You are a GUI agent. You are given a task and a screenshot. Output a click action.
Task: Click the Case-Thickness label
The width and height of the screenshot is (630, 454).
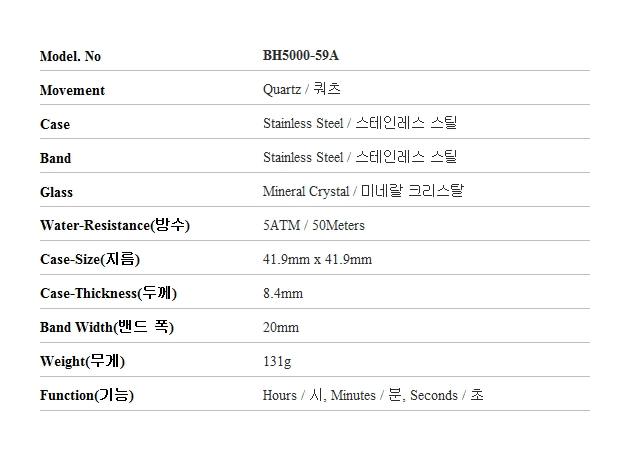point(108,293)
